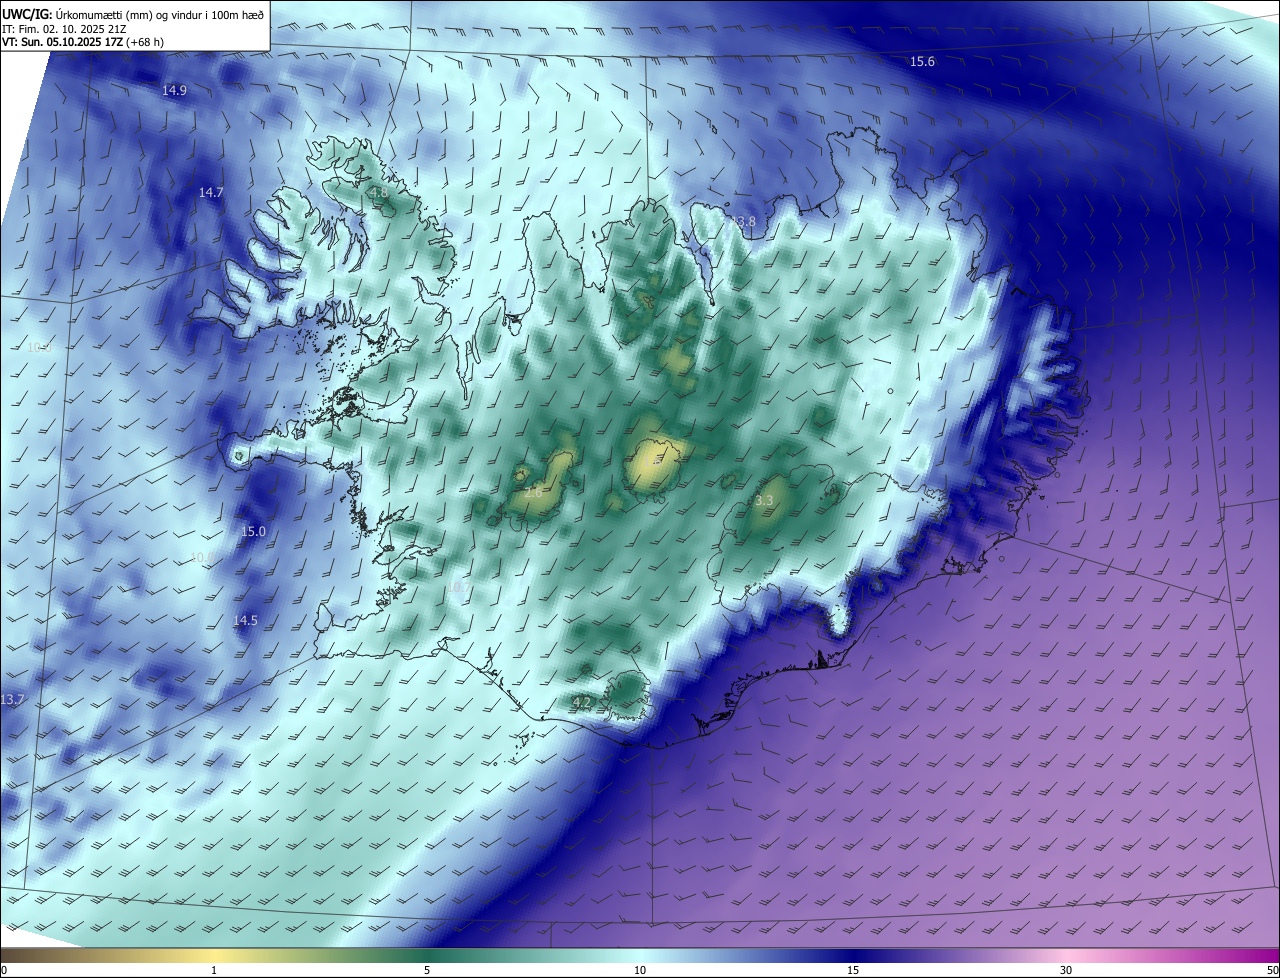Click the color scale tick labeled 10
This screenshot has width=1280, height=978.
640,970
